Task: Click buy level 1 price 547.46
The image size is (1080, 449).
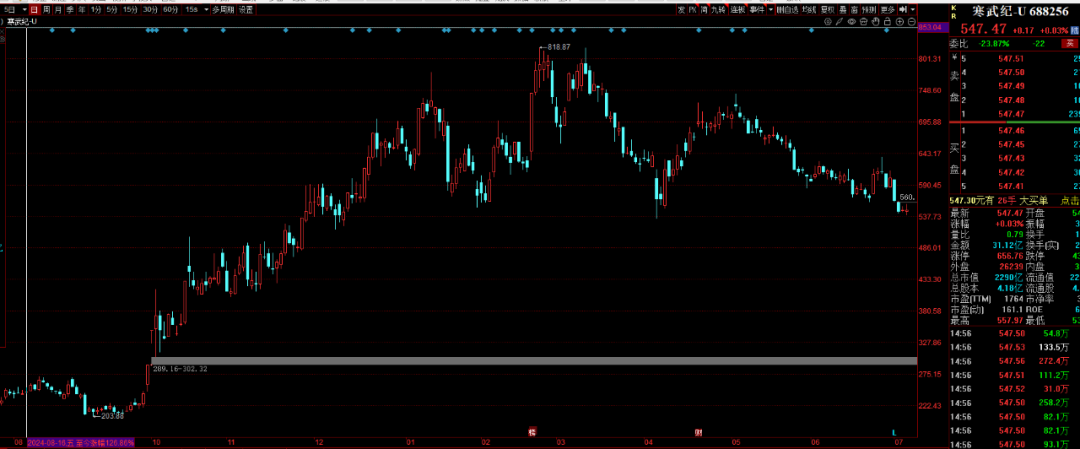Action: (1011, 130)
